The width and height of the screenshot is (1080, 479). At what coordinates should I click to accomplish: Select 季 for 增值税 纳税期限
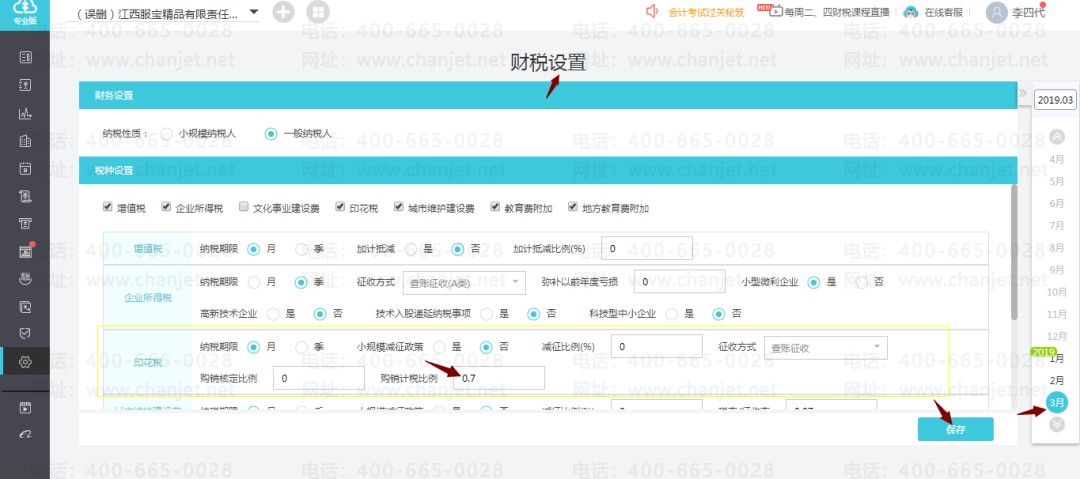(x=301, y=249)
